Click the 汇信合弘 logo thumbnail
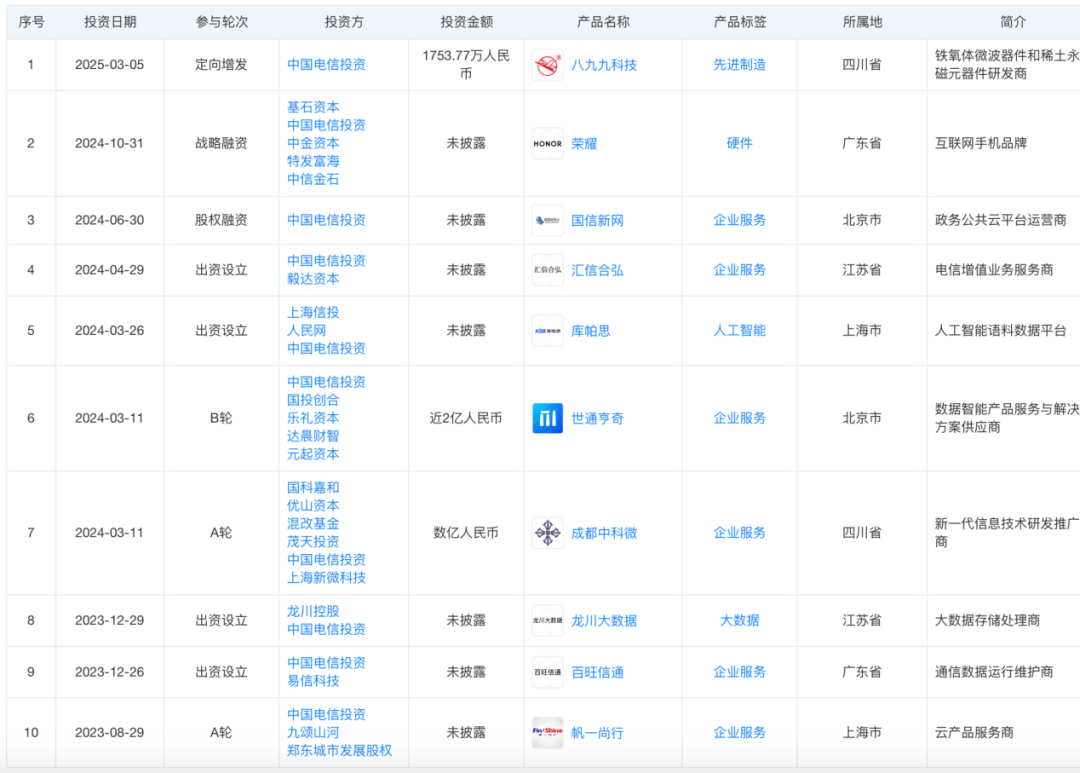1080x773 pixels. pos(547,270)
